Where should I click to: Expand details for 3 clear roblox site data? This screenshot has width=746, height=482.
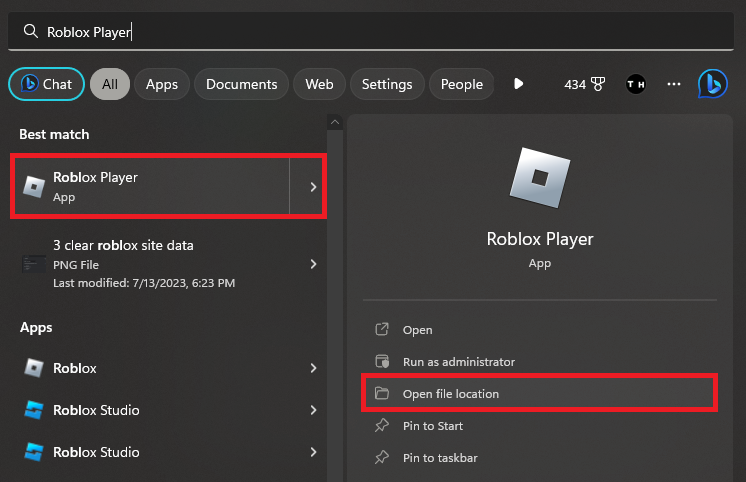(313, 264)
